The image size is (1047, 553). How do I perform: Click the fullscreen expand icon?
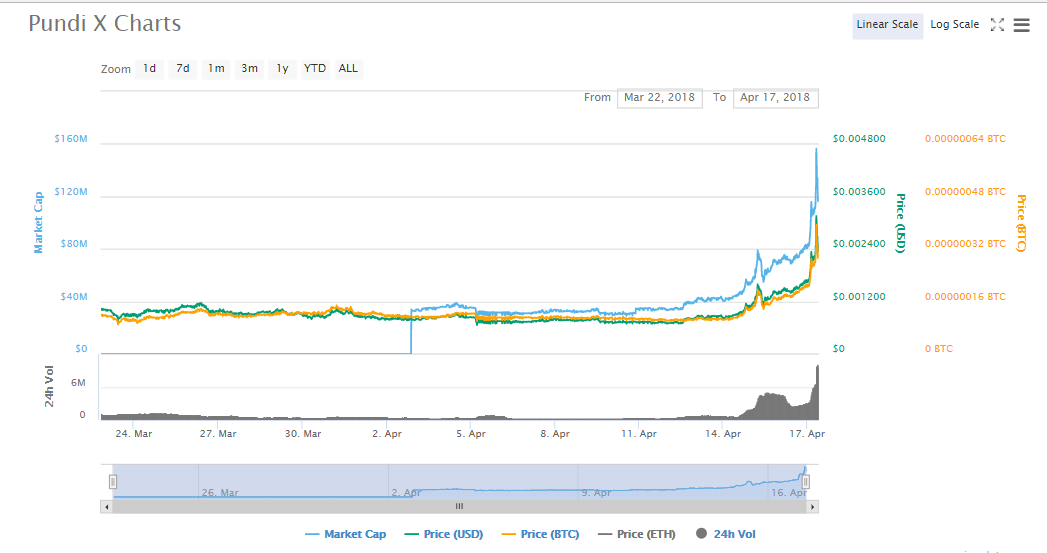point(997,25)
